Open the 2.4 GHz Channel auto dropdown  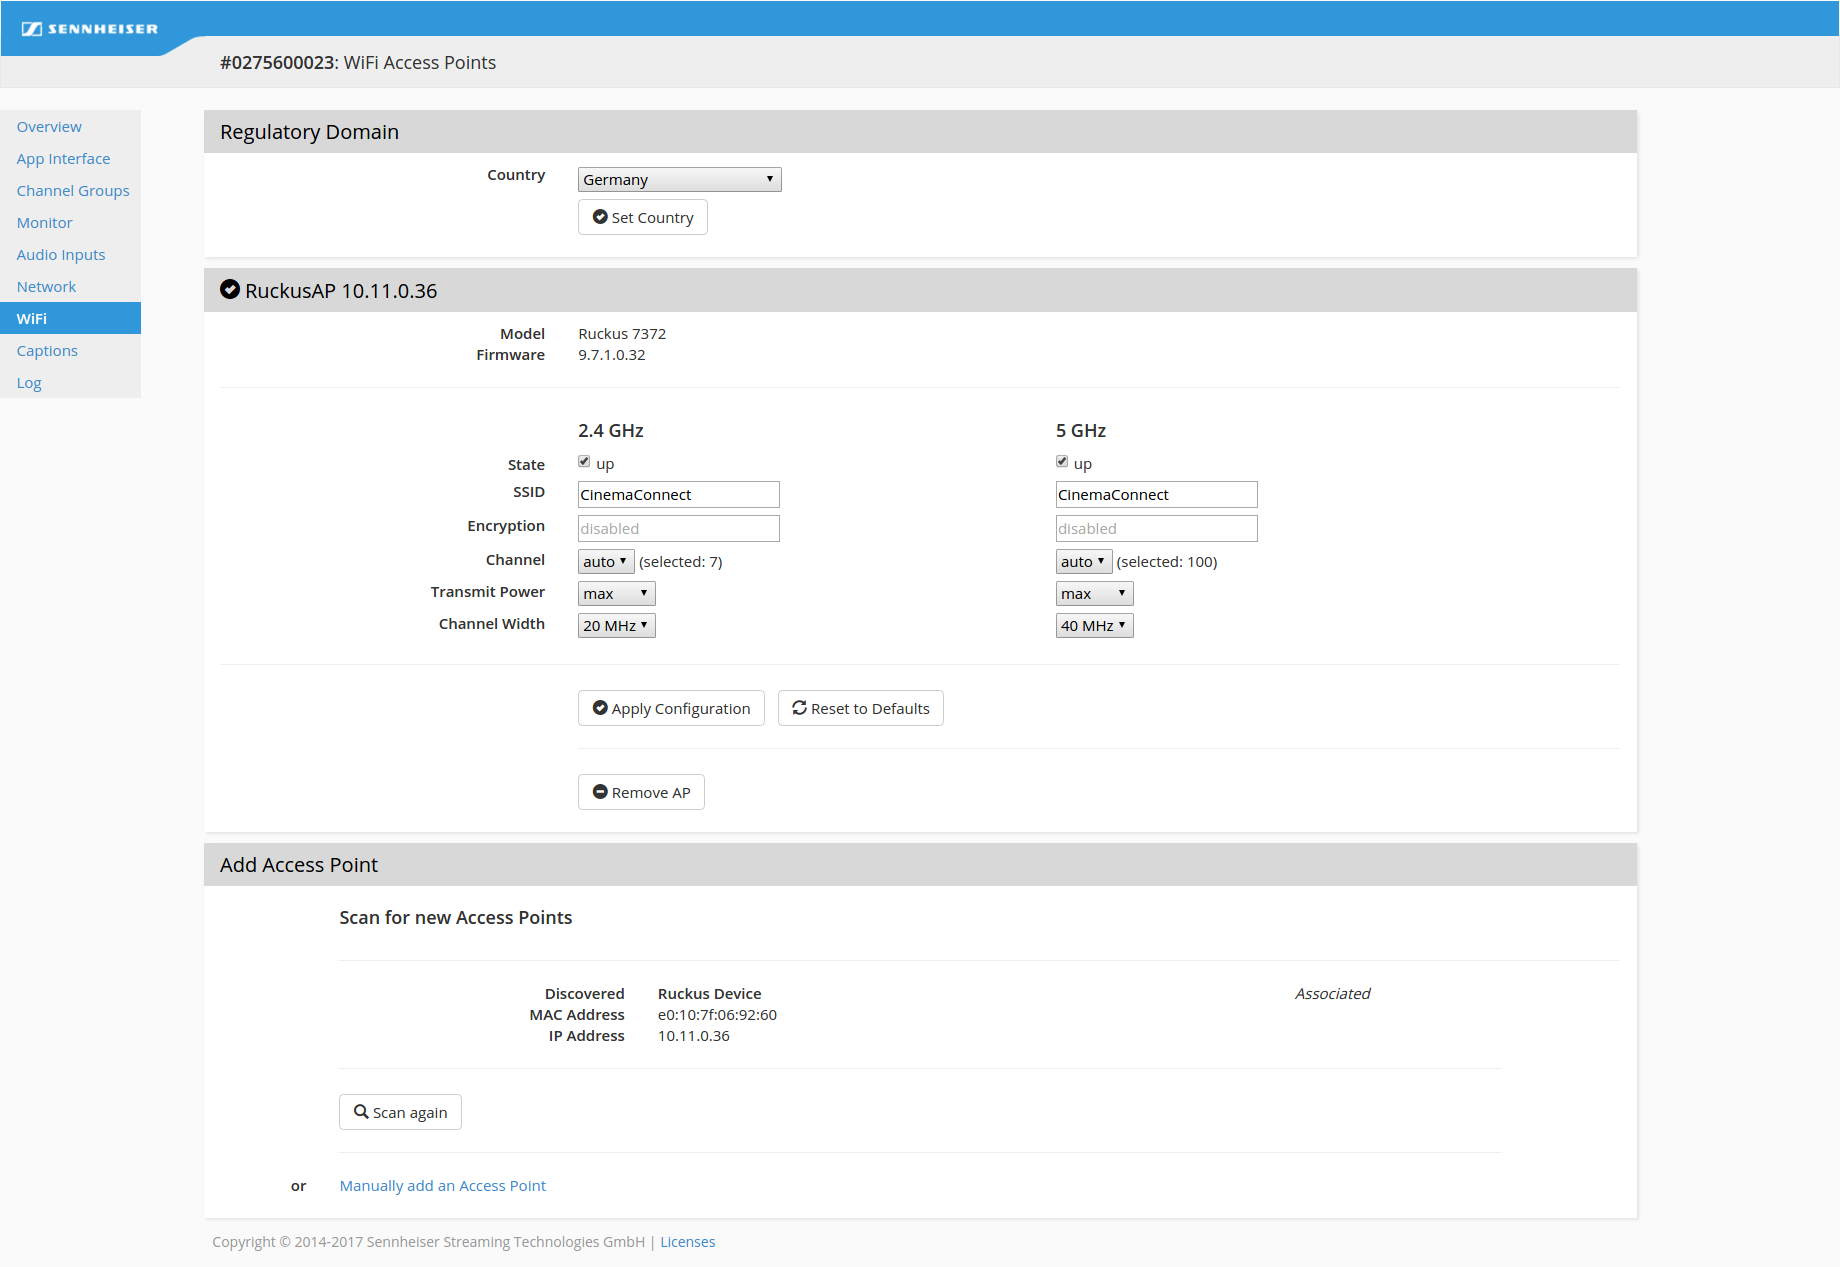point(605,562)
